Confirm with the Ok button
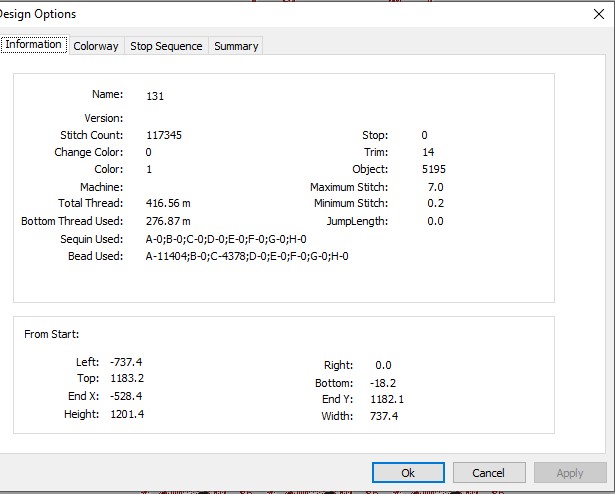 click(x=408, y=472)
